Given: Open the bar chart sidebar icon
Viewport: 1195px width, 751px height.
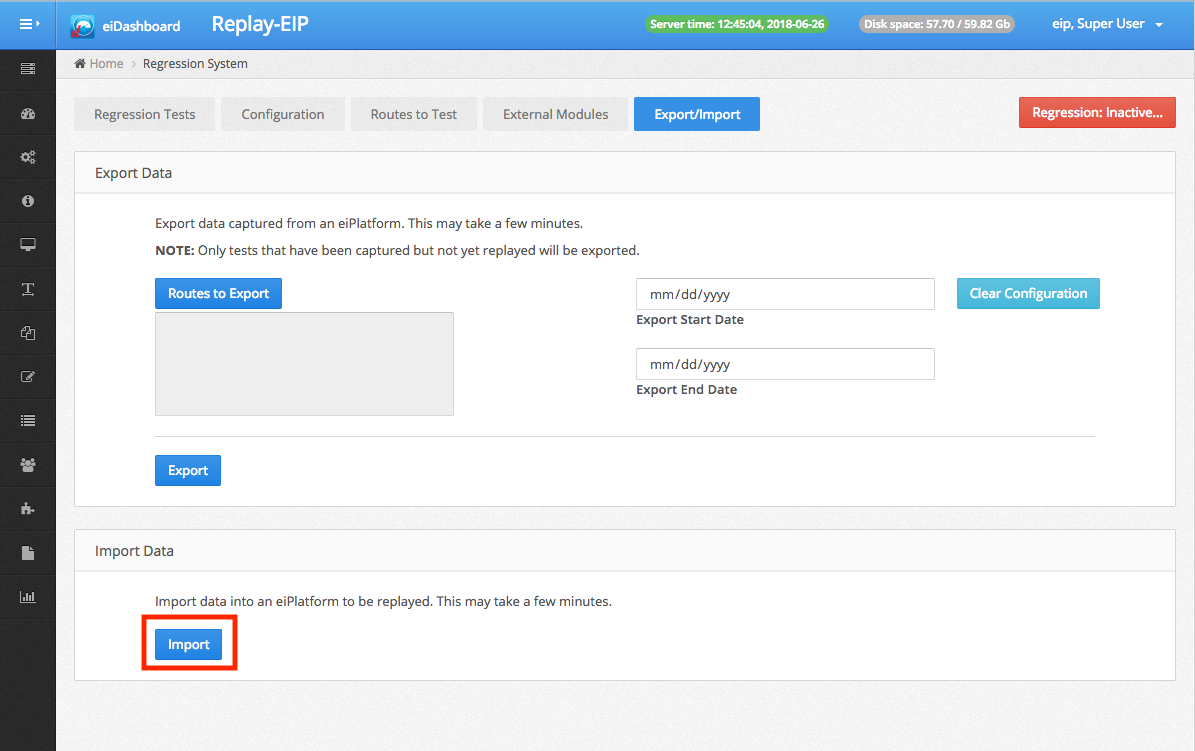Looking at the screenshot, I should coord(28,597).
